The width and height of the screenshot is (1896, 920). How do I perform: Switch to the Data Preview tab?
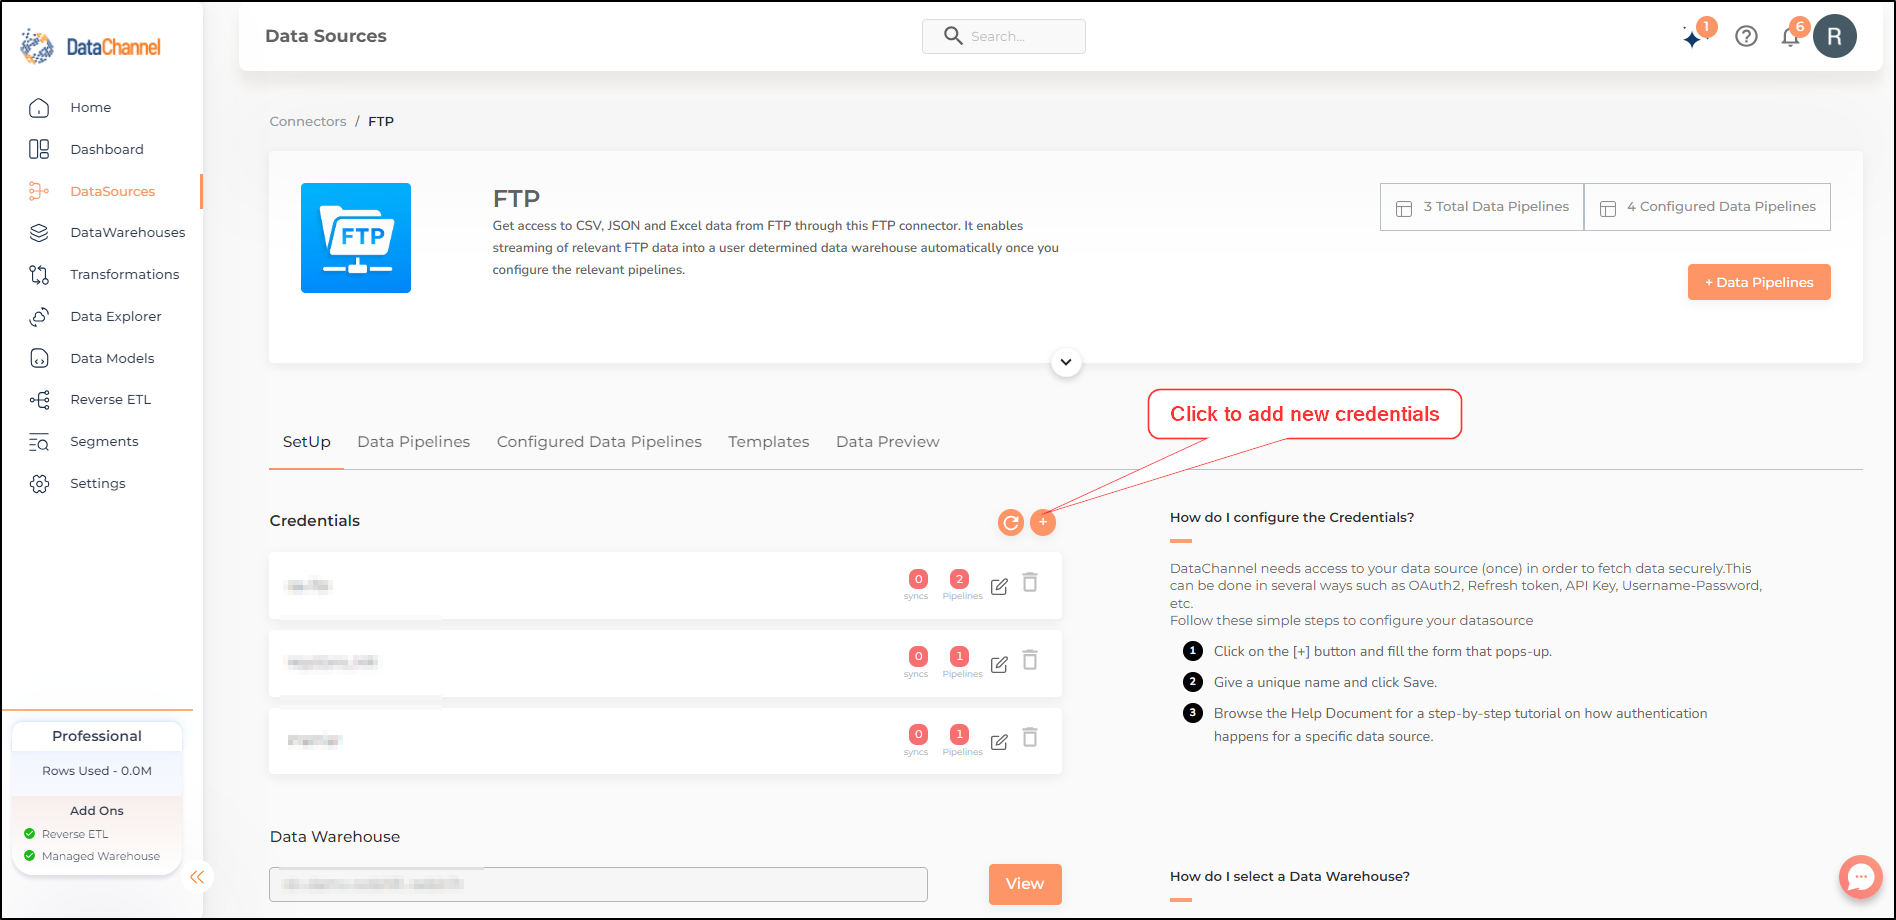click(x=887, y=442)
